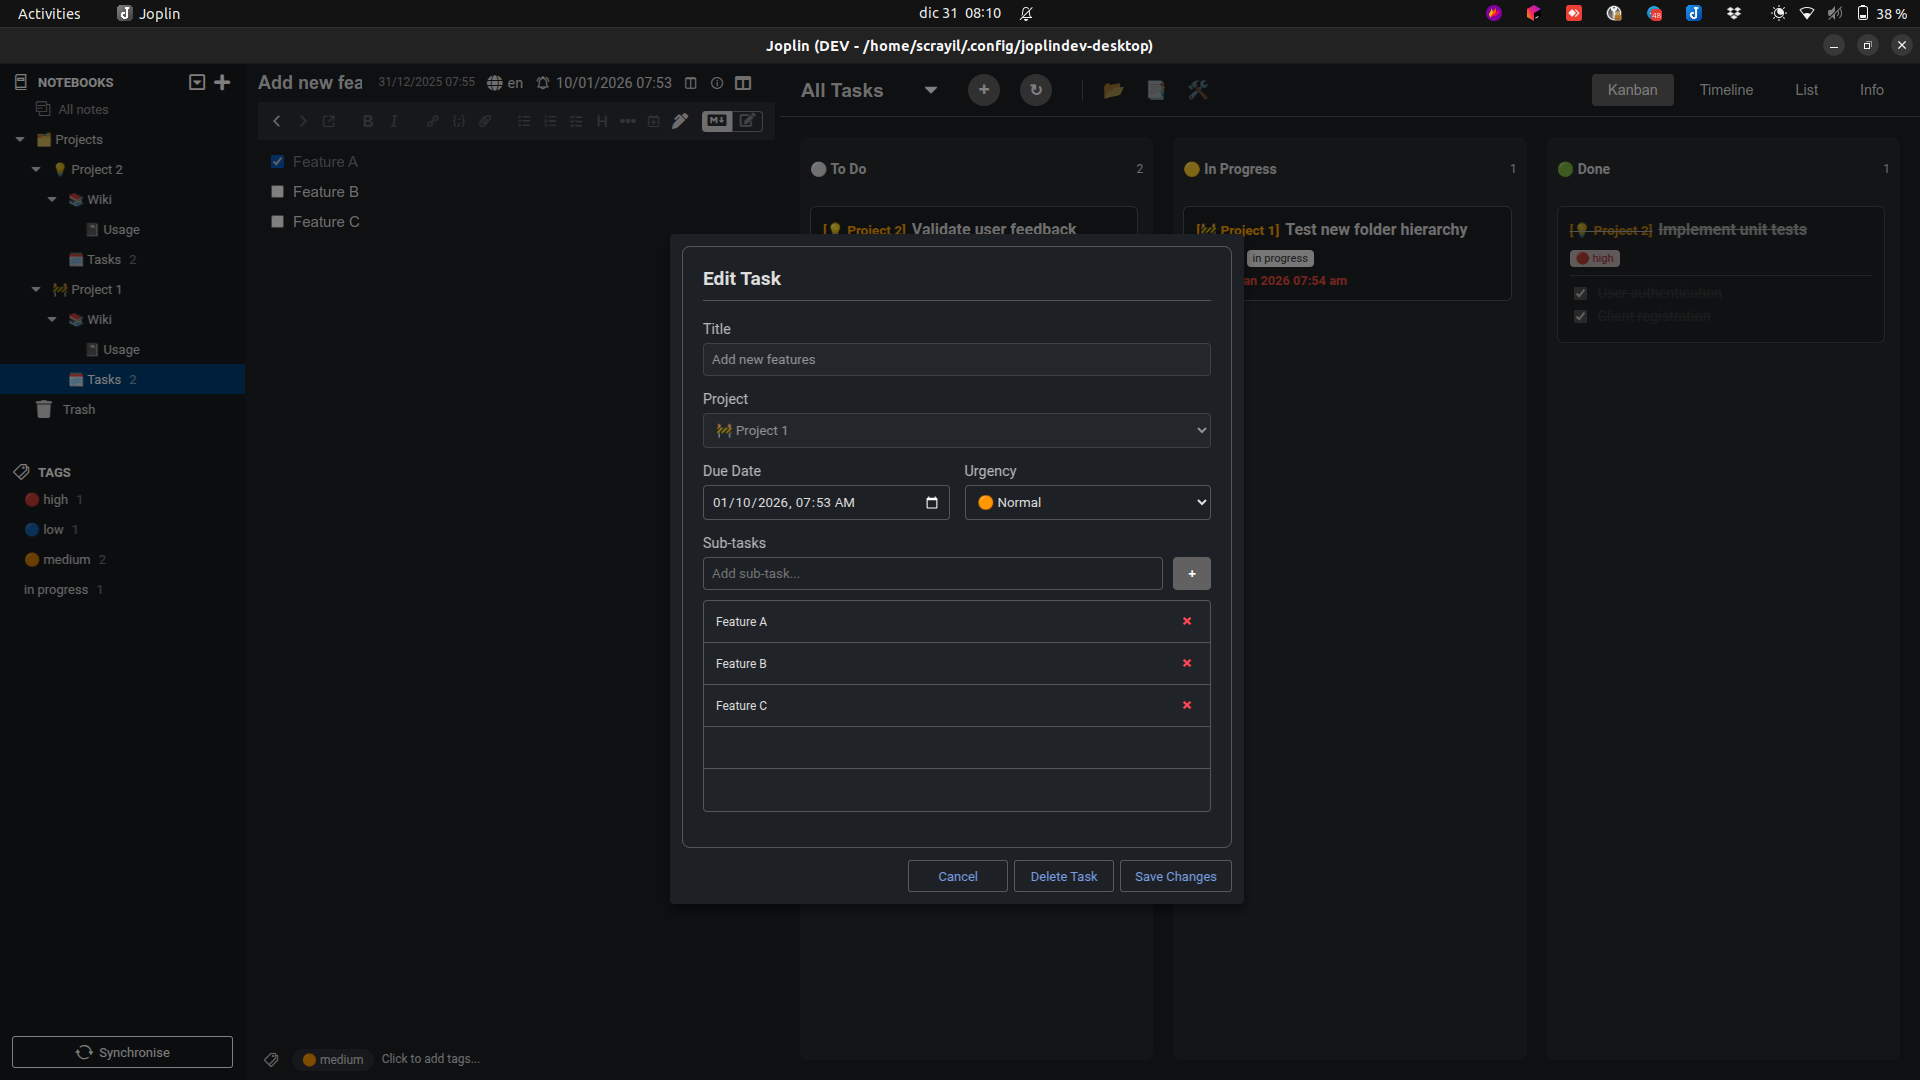Click the alarm bell icon in note header
Viewport: 1920px width, 1080px height.
543,83
